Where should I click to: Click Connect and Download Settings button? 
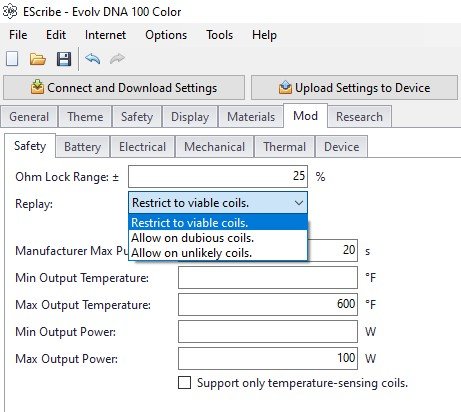pos(124,88)
